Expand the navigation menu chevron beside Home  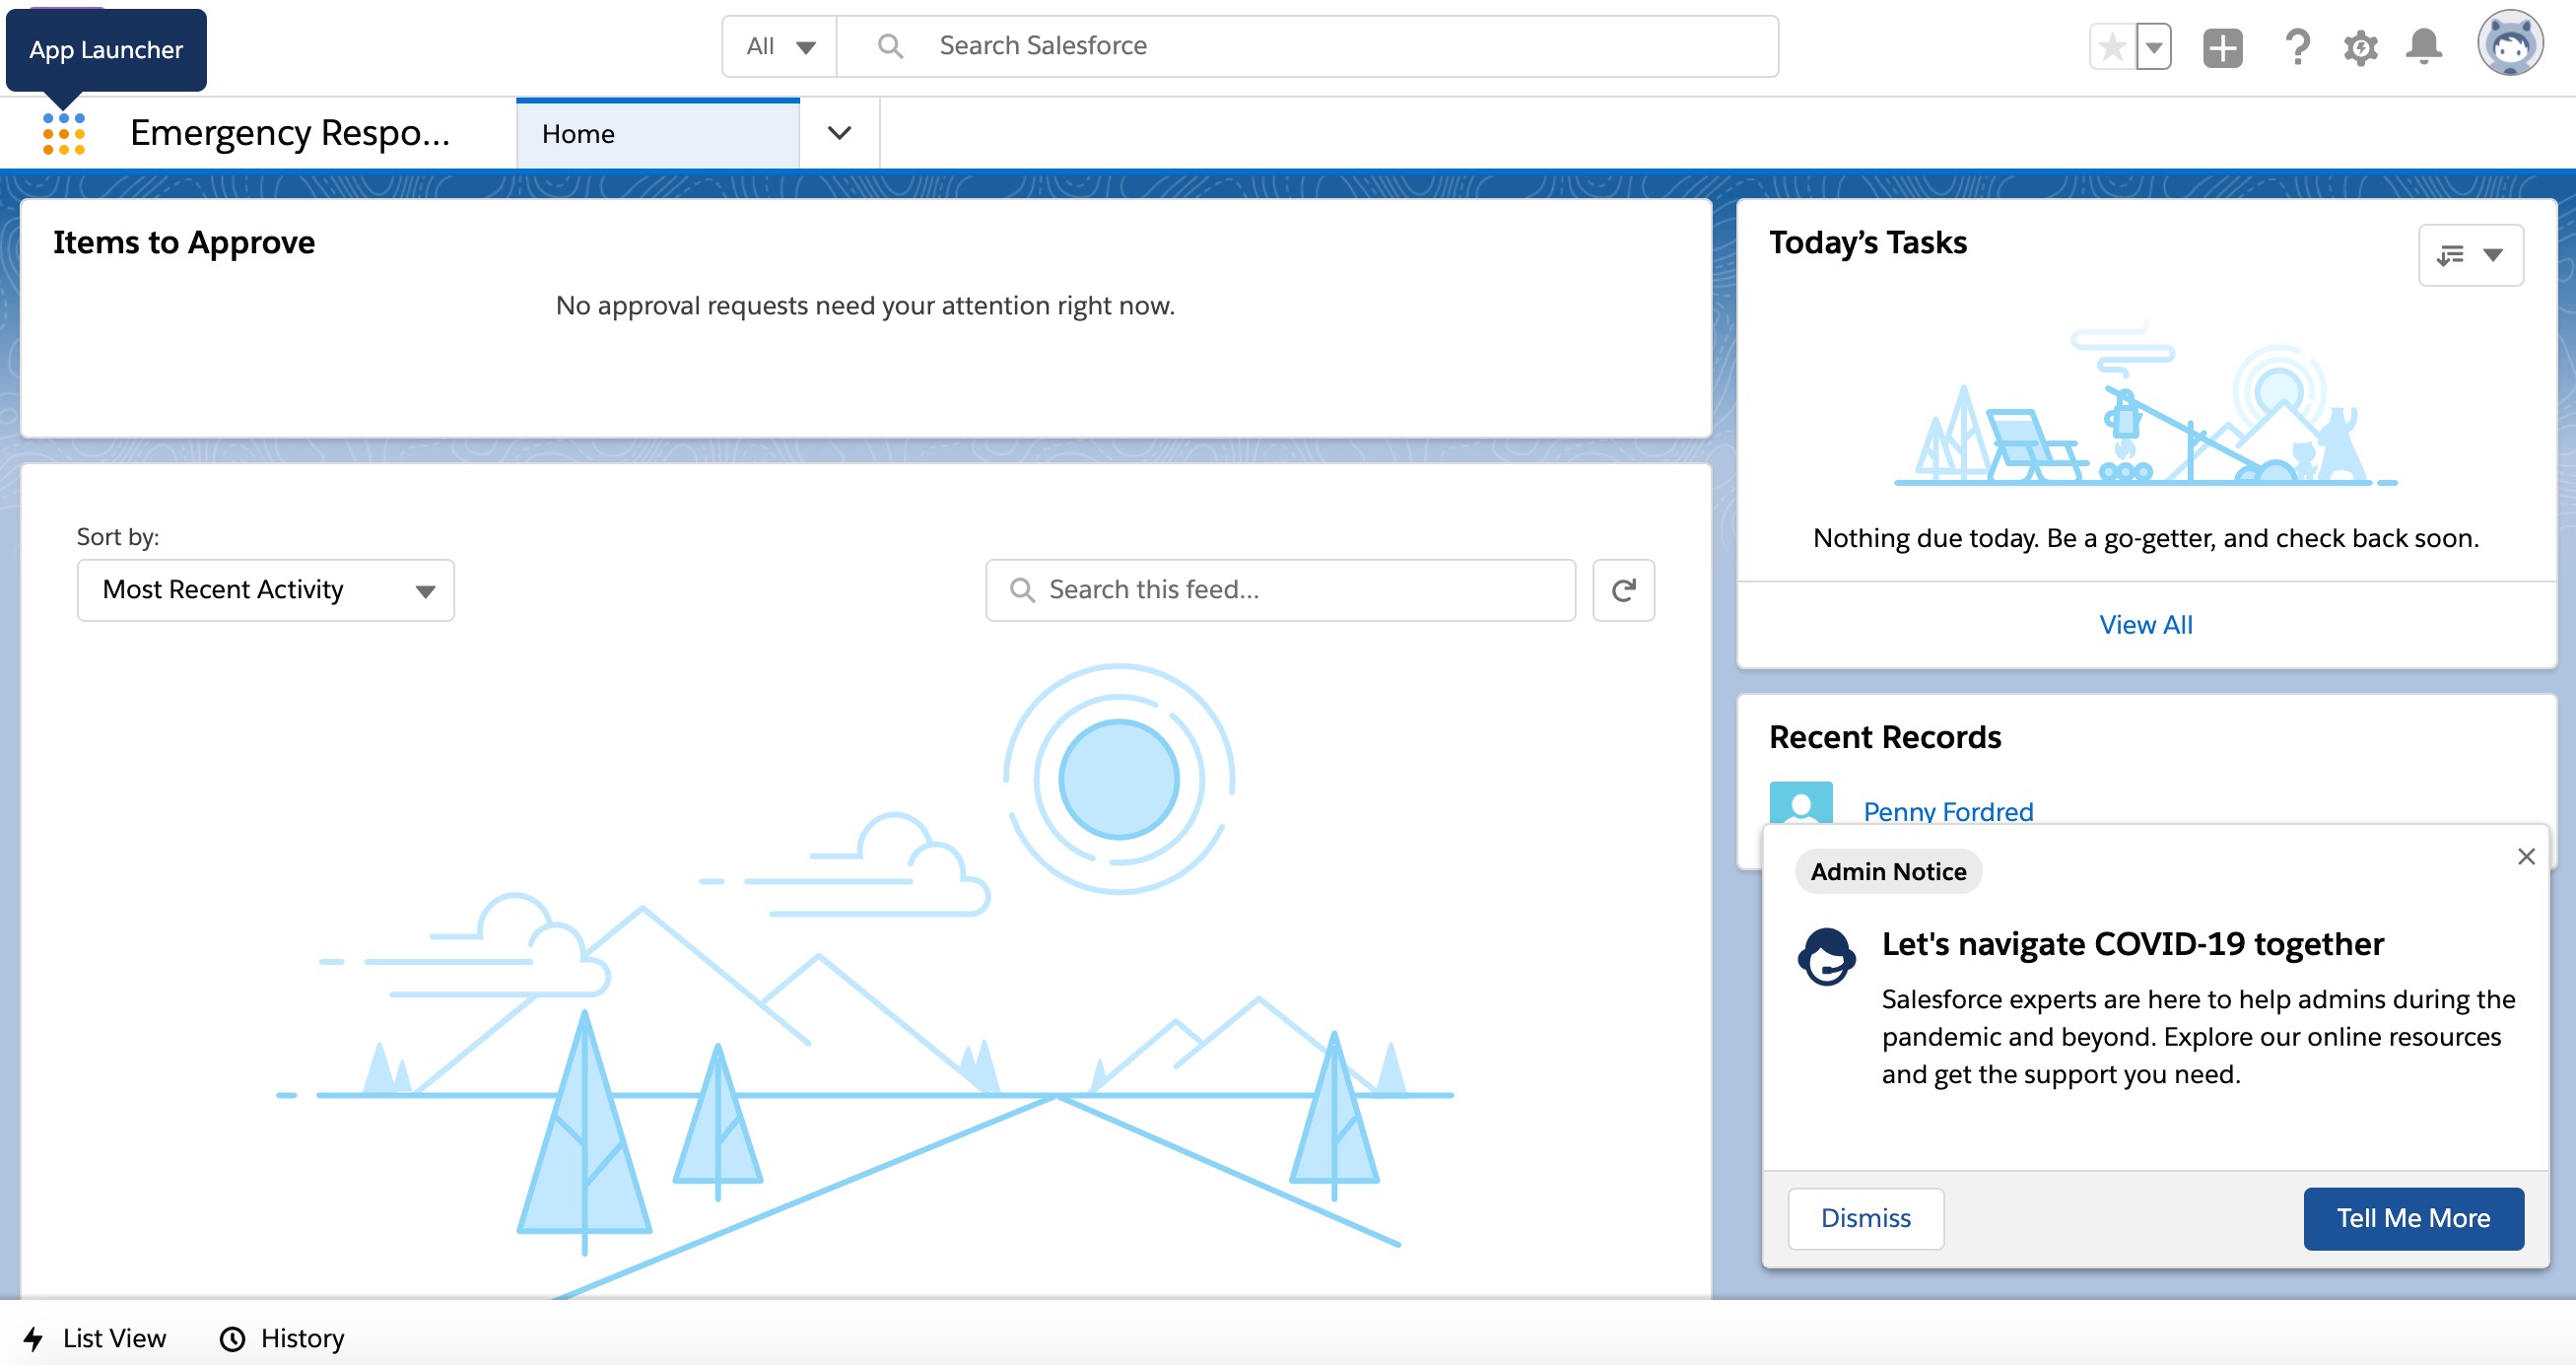(839, 133)
